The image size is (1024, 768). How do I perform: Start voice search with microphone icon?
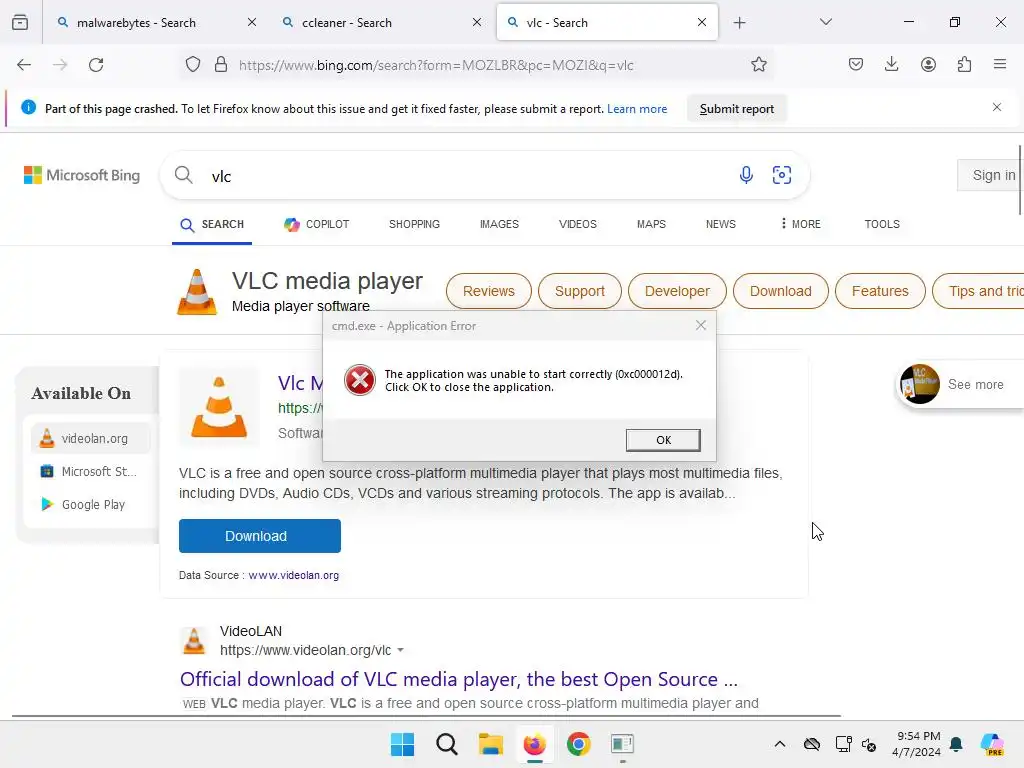[x=746, y=174]
